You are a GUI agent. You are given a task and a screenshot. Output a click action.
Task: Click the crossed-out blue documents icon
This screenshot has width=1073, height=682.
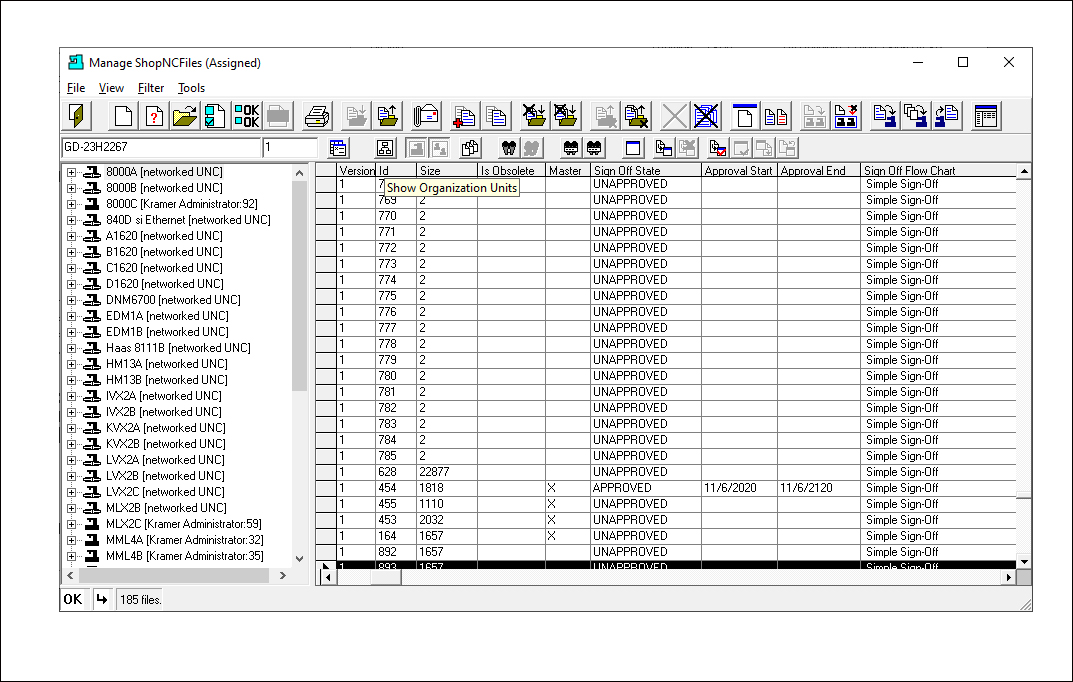point(706,116)
